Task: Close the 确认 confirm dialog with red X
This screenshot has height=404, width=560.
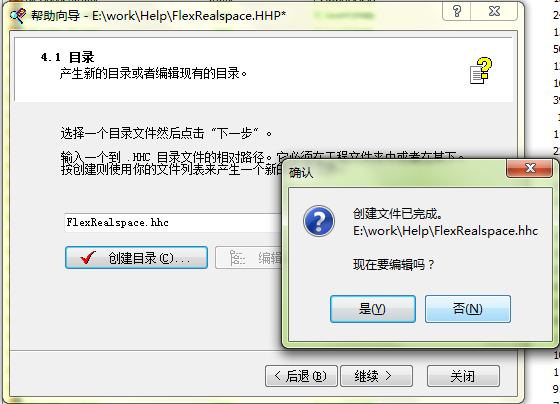Action: 530,168
